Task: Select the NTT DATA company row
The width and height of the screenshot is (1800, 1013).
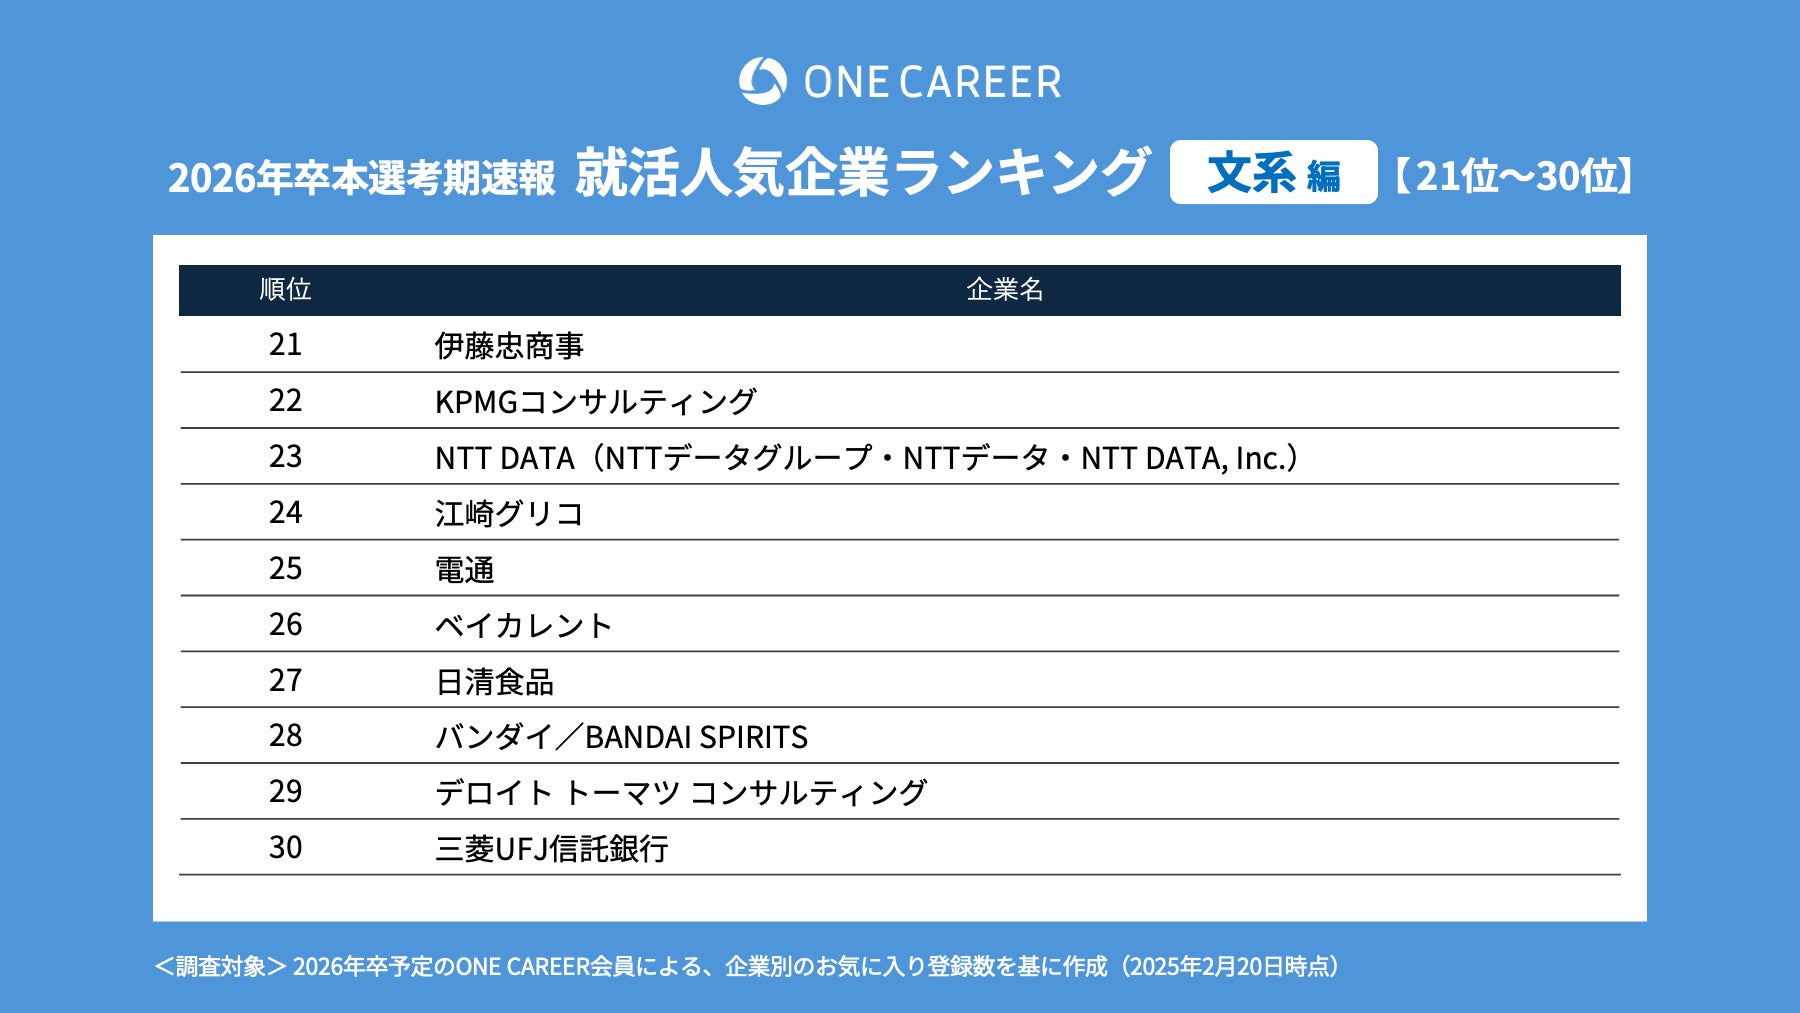Action: click(x=866, y=458)
